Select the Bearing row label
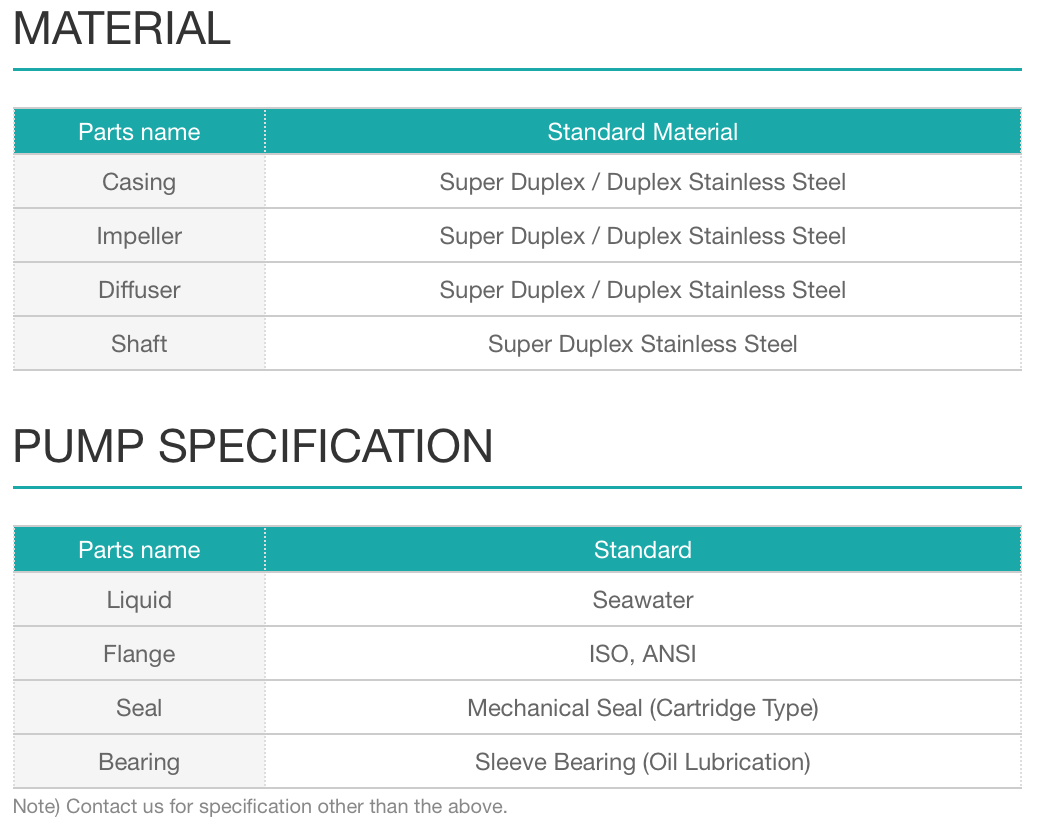The width and height of the screenshot is (1038, 830). coord(139,762)
